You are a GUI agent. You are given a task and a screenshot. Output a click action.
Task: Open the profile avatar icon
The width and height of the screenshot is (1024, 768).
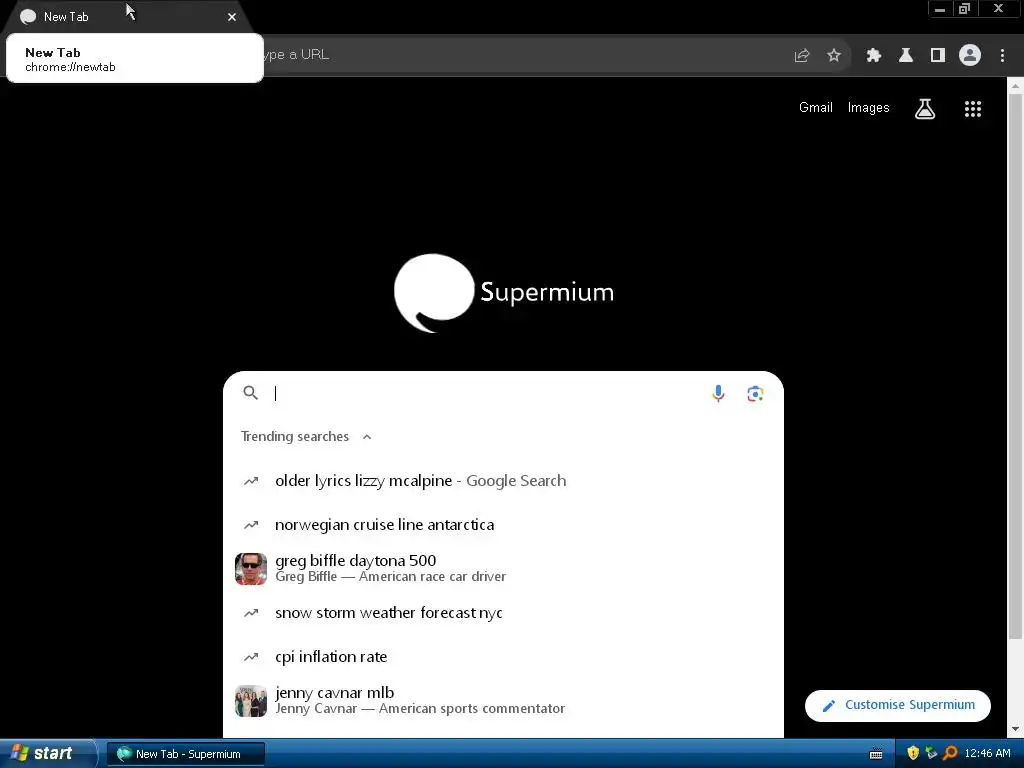pyautogui.click(x=970, y=55)
